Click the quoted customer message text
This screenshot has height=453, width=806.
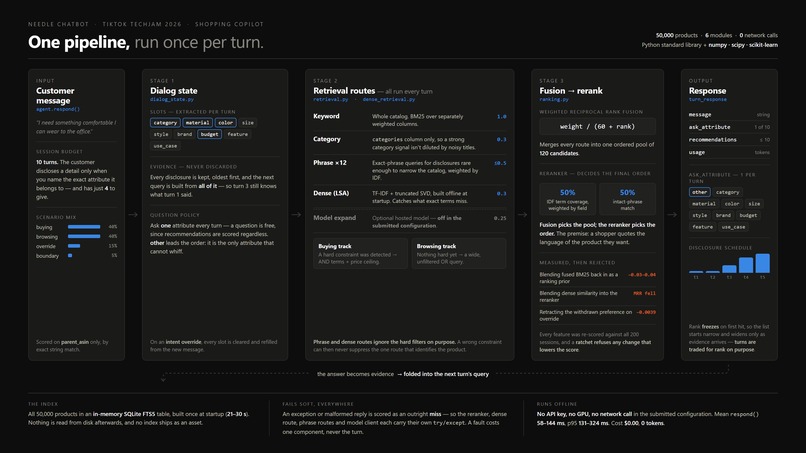(76, 127)
